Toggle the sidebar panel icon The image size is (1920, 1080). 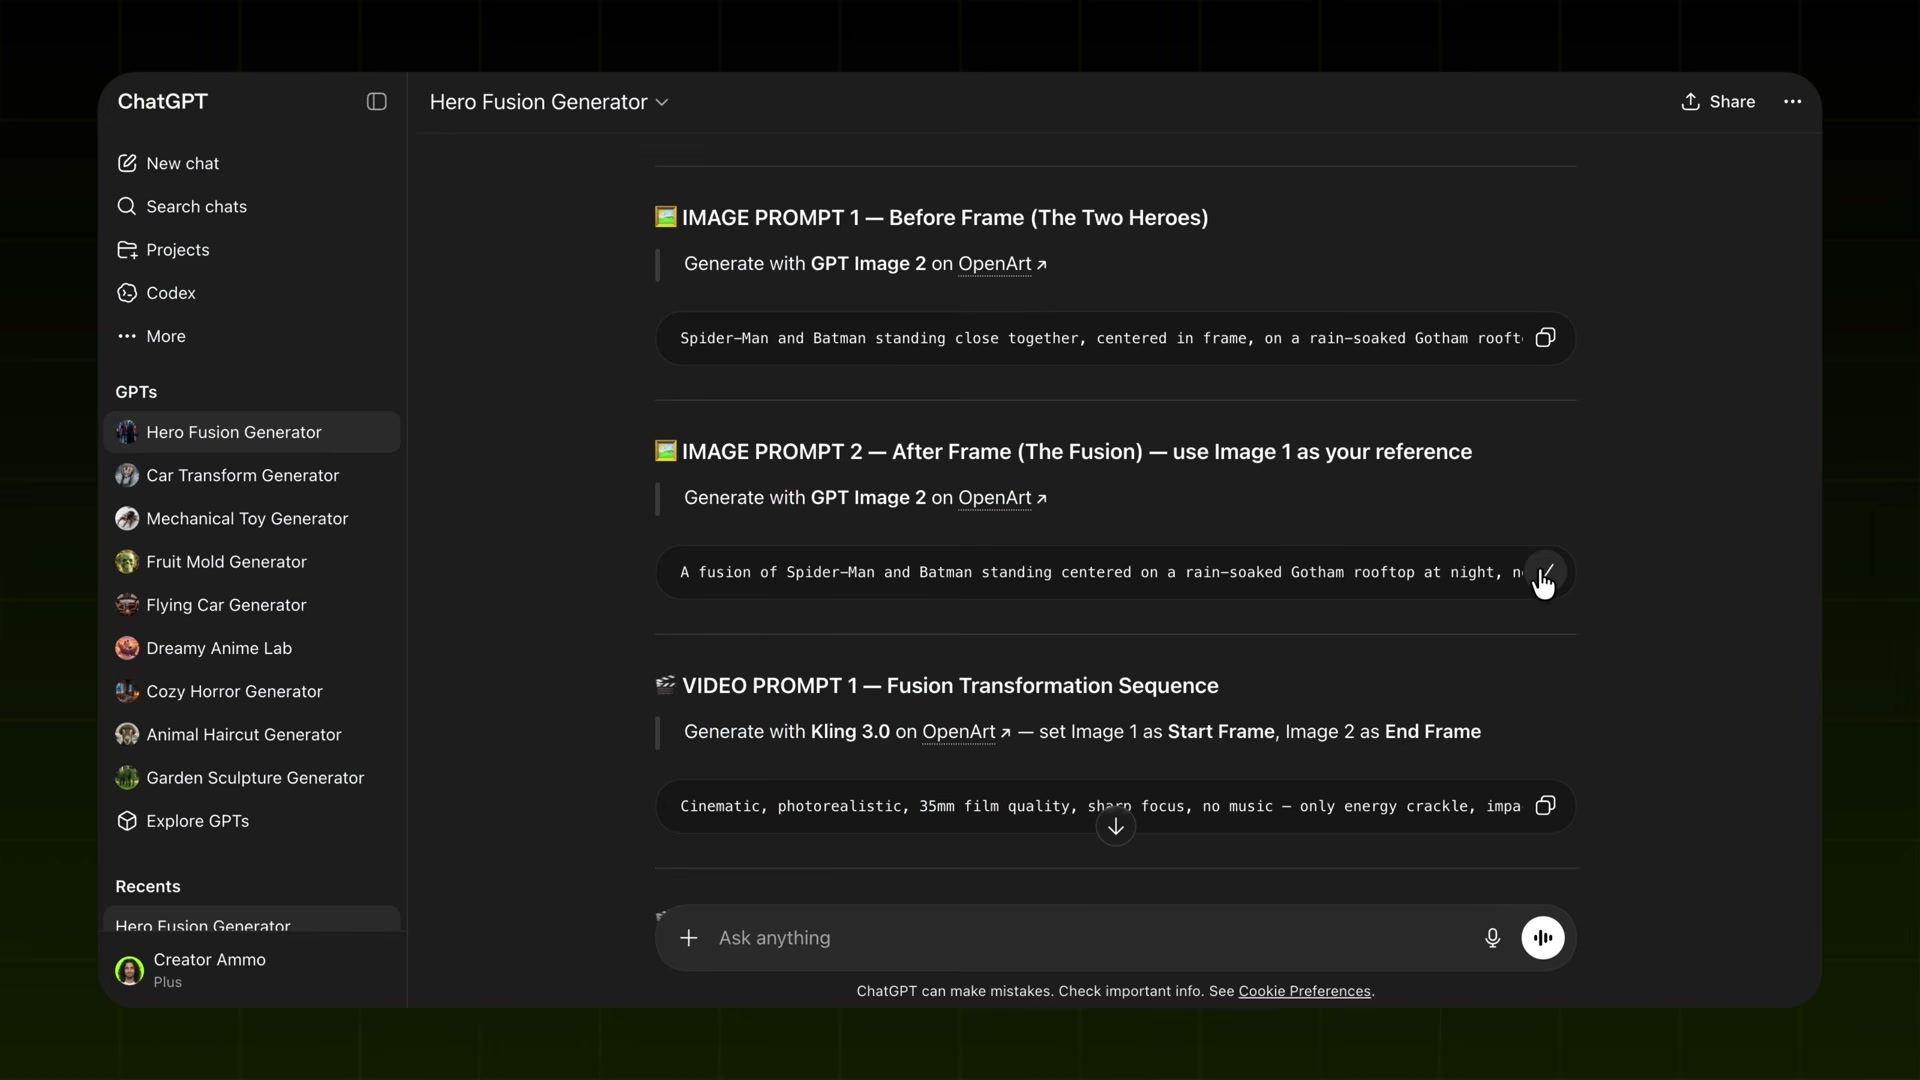point(377,102)
